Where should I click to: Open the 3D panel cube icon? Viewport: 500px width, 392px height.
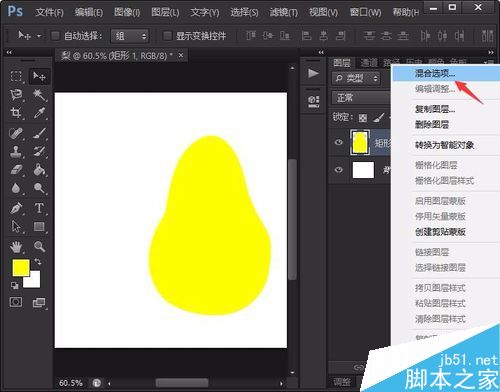[x=313, y=101]
